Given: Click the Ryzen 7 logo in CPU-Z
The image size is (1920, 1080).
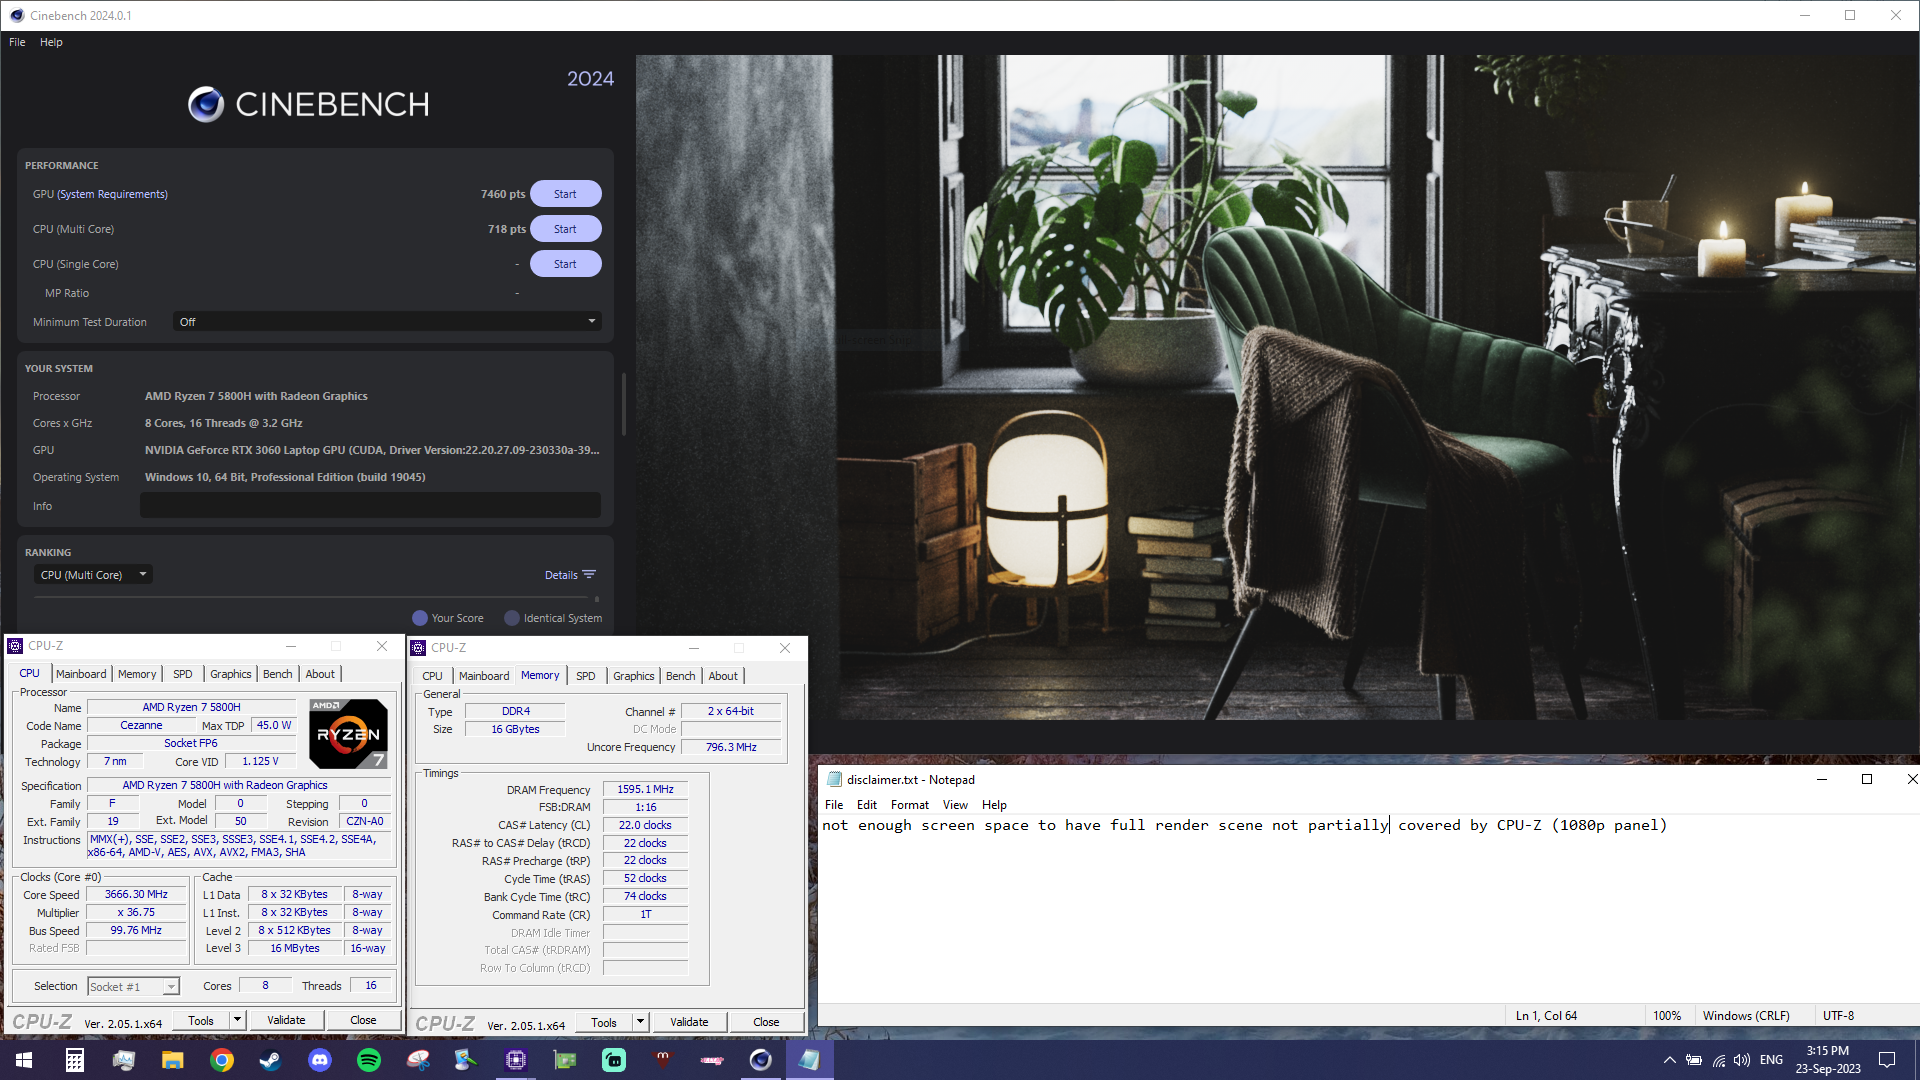Looking at the screenshot, I should (x=348, y=733).
